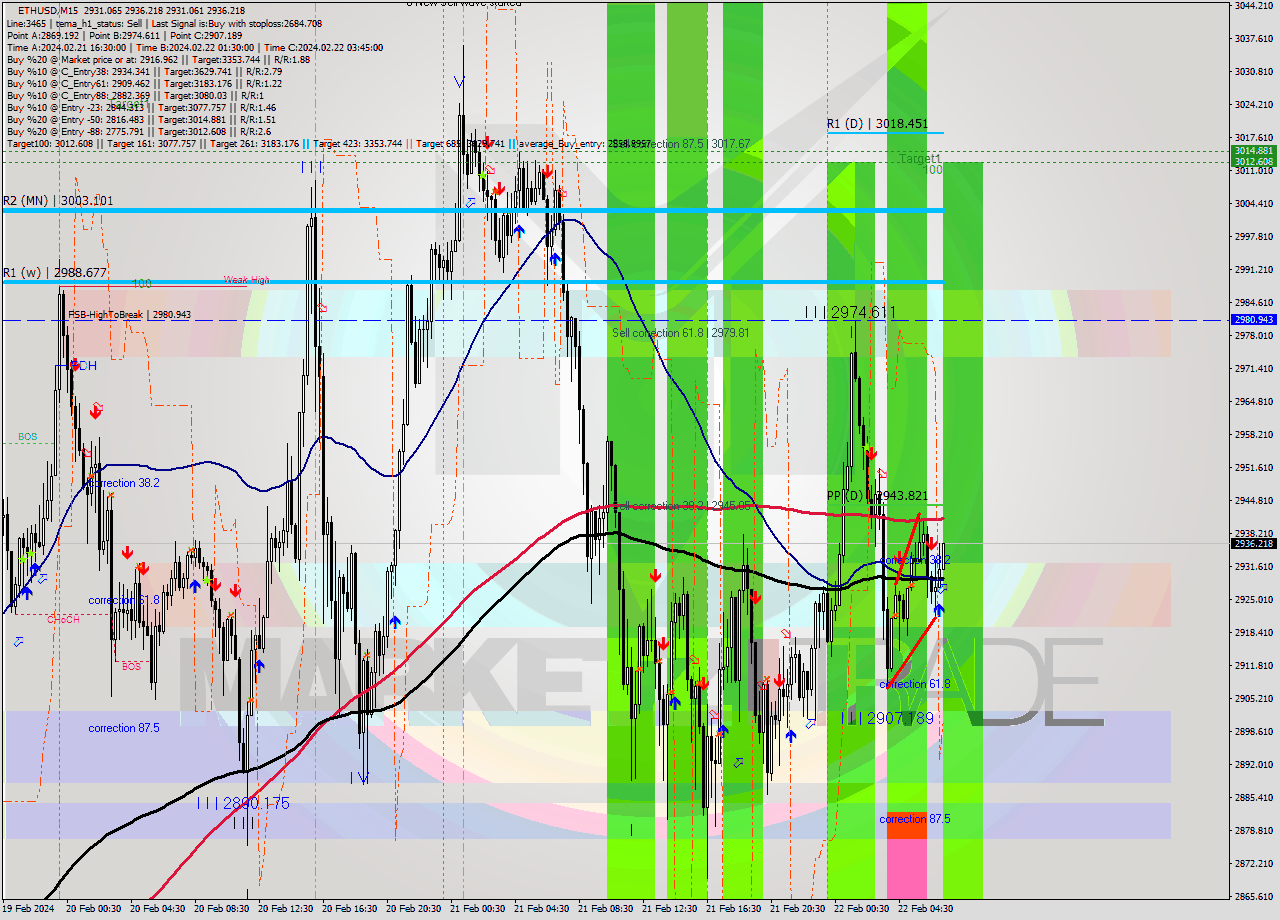Click the '| | | 2890.175' wave label

pos(243,803)
